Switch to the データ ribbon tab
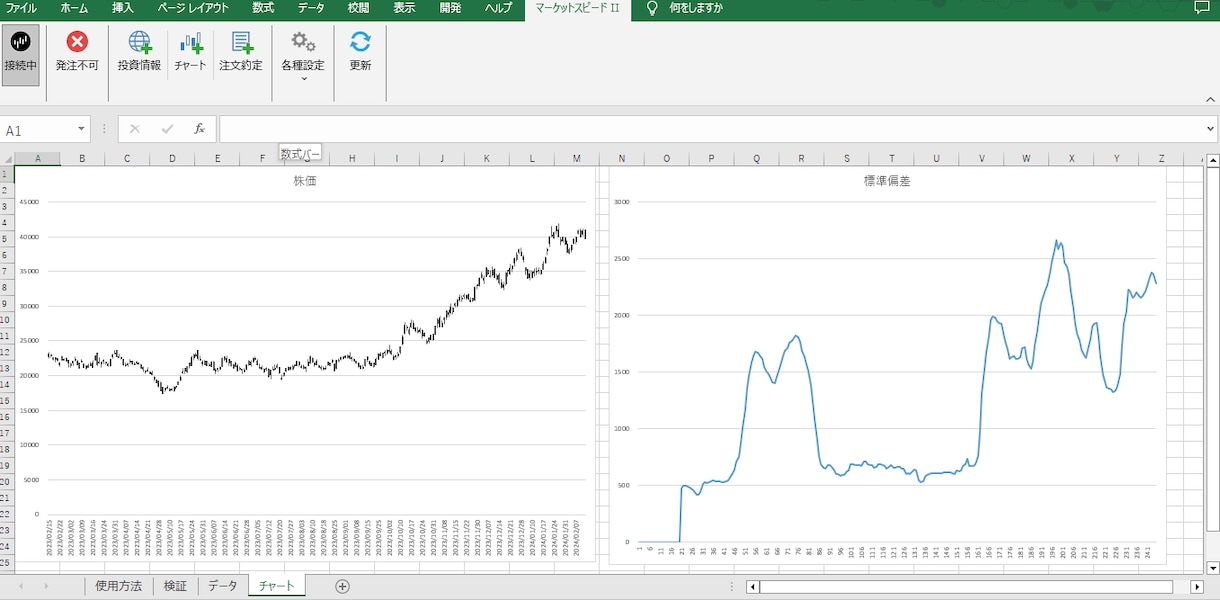1220x600 pixels. (x=311, y=8)
